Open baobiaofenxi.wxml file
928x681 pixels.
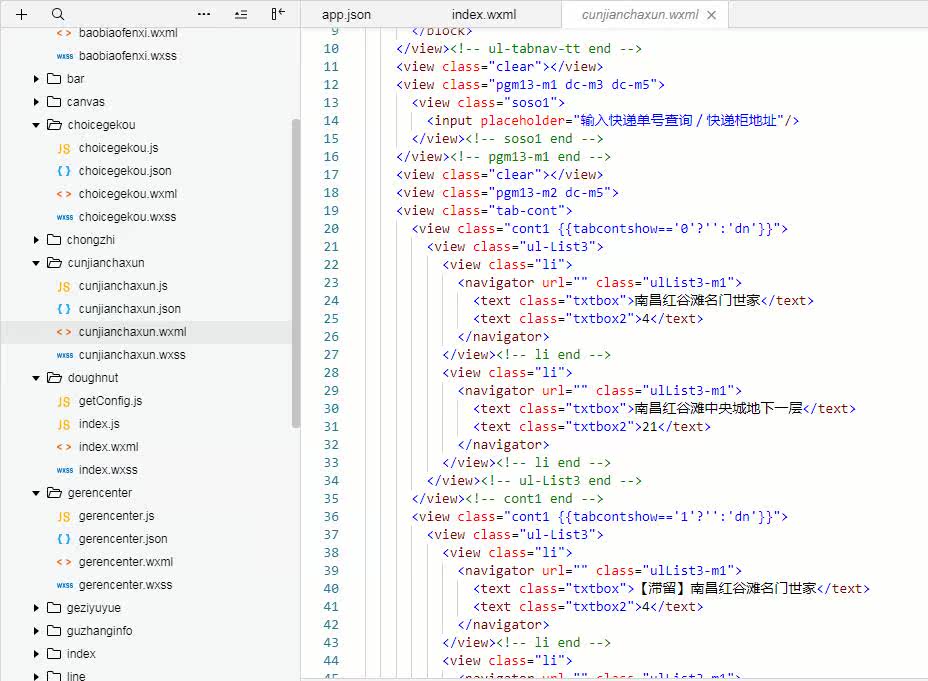click(128, 33)
